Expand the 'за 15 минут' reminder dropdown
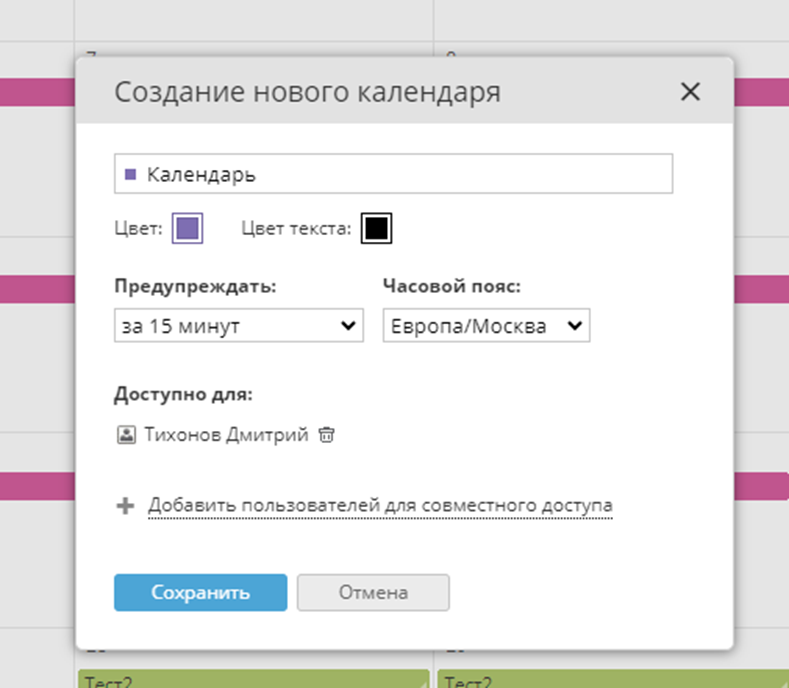Image resolution: width=789 pixels, height=688 pixels. (238, 326)
